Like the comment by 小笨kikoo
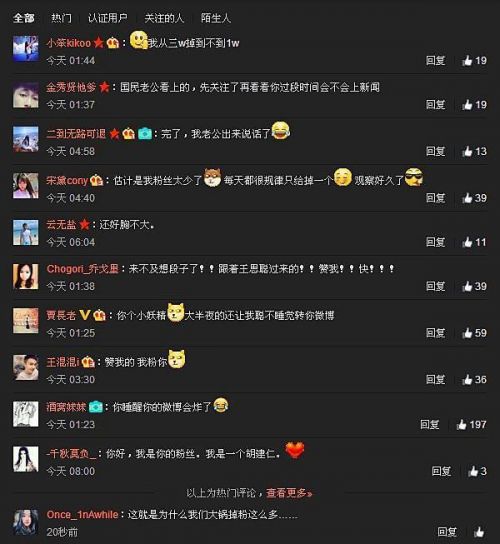The height and width of the screenshot is (544, 500). click(x=474, y=61)
